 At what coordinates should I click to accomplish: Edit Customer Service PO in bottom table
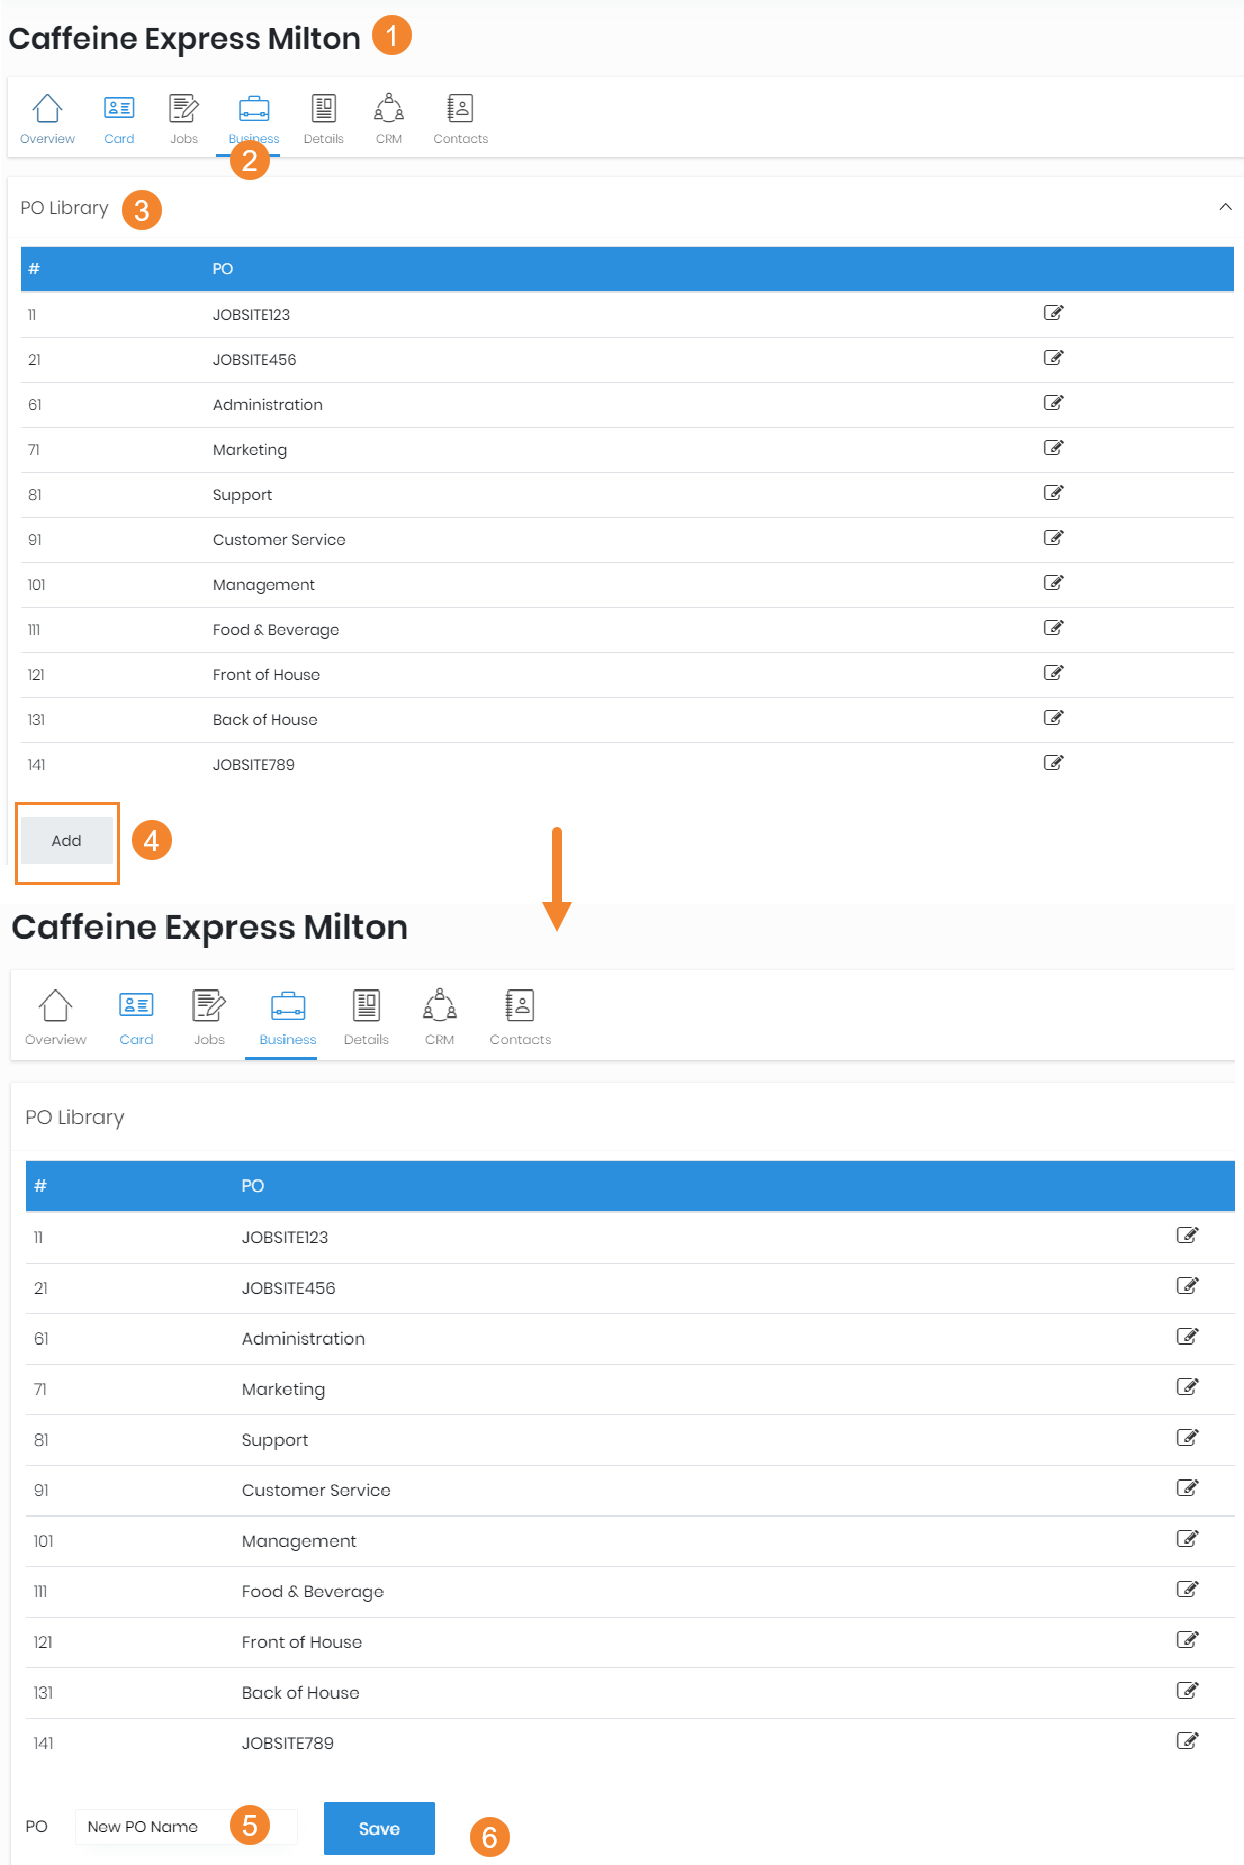[1187, 1488]
